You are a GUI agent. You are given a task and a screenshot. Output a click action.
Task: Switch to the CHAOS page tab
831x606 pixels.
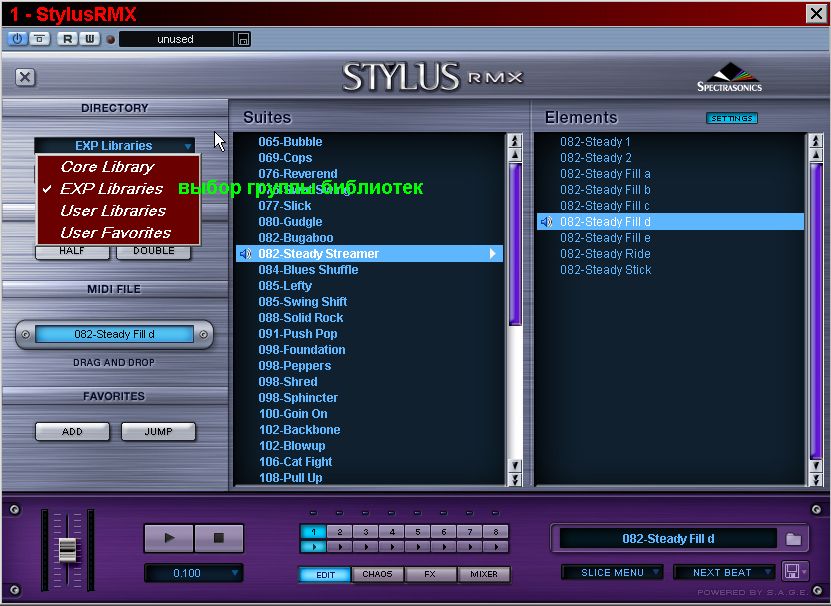coord(377,574)
